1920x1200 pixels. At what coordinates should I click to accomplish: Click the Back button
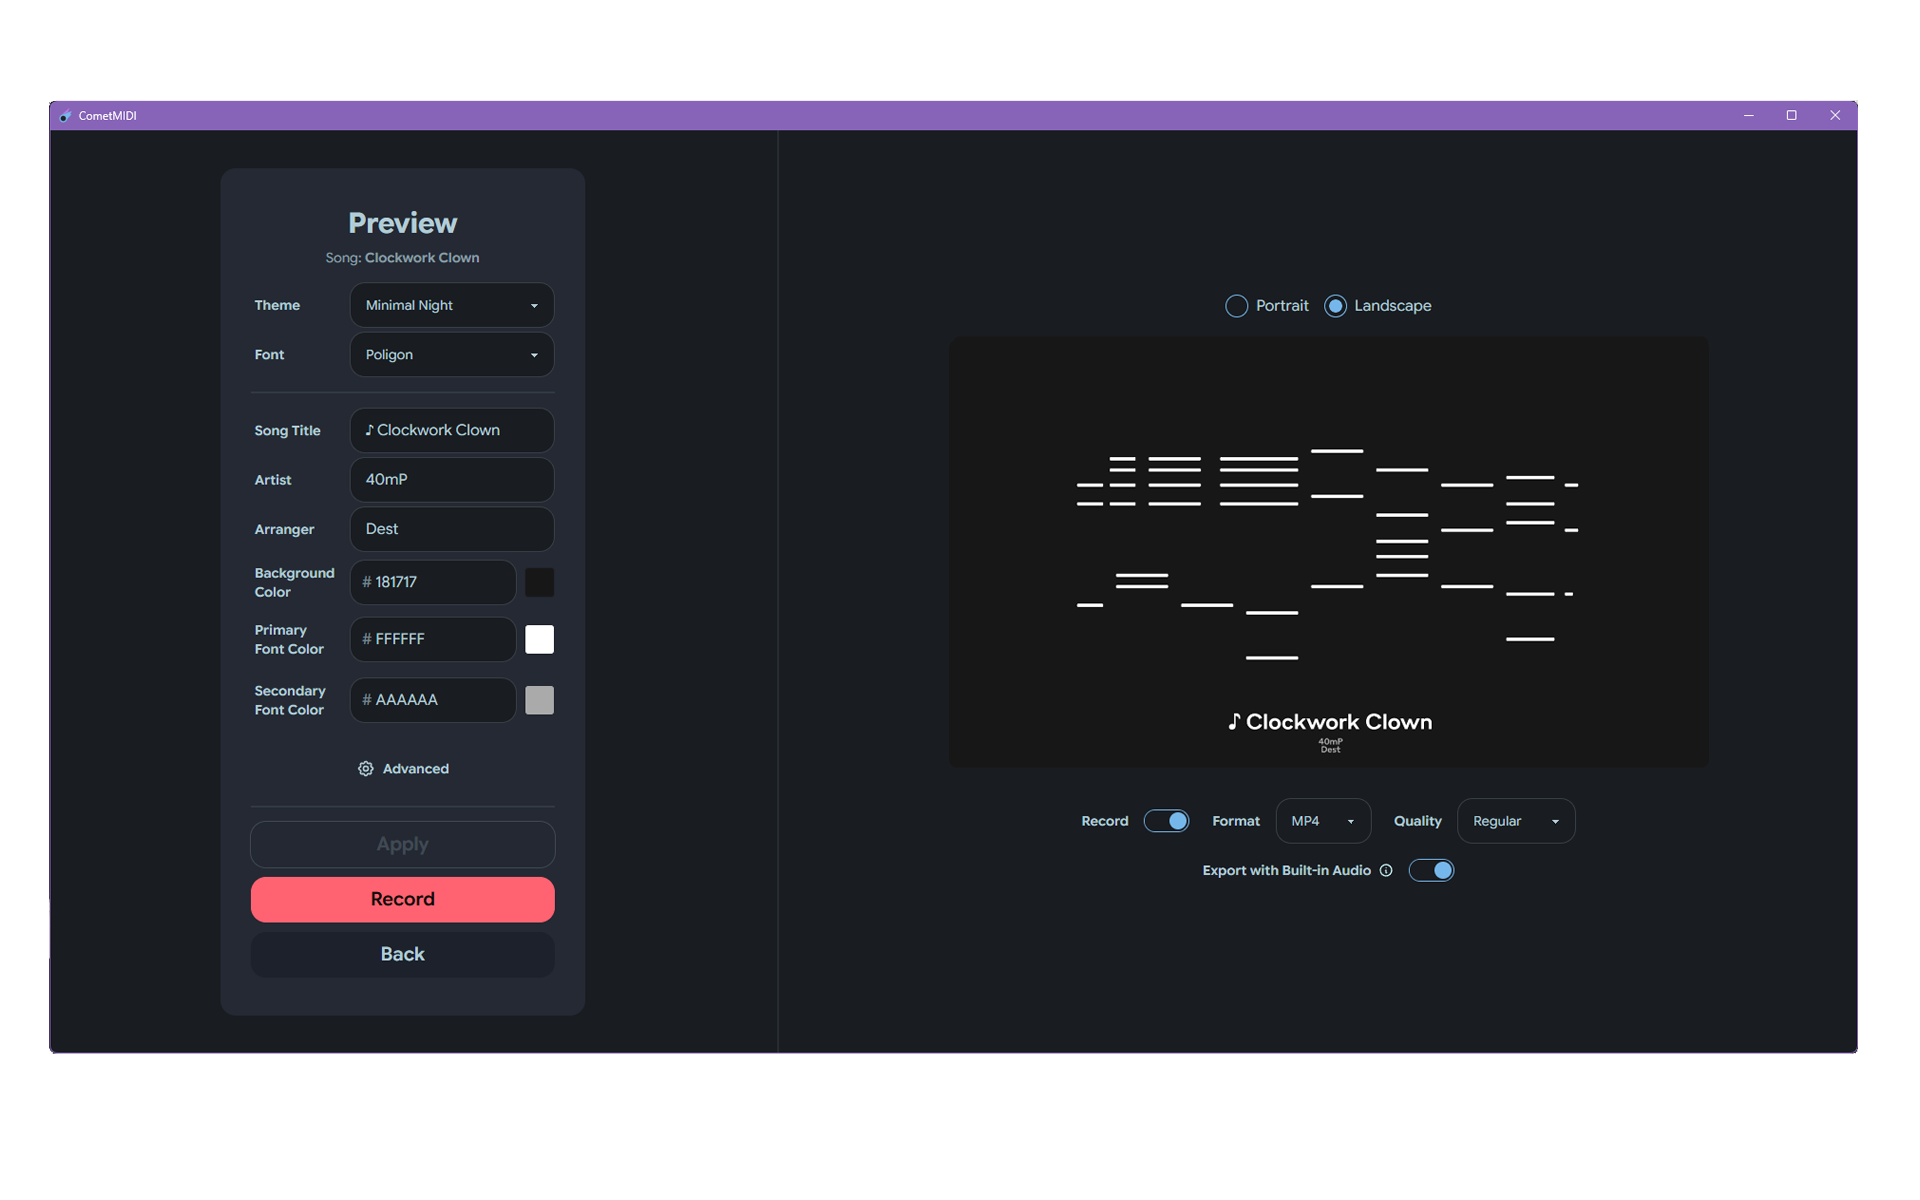pyautogui.click(x=403, y=954)
